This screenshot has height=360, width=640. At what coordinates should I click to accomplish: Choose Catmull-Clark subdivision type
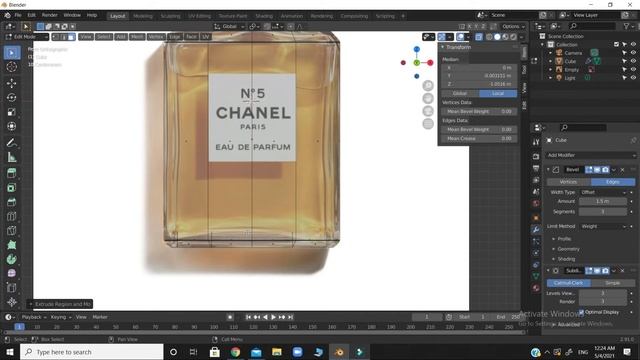(x=569, y=283)
